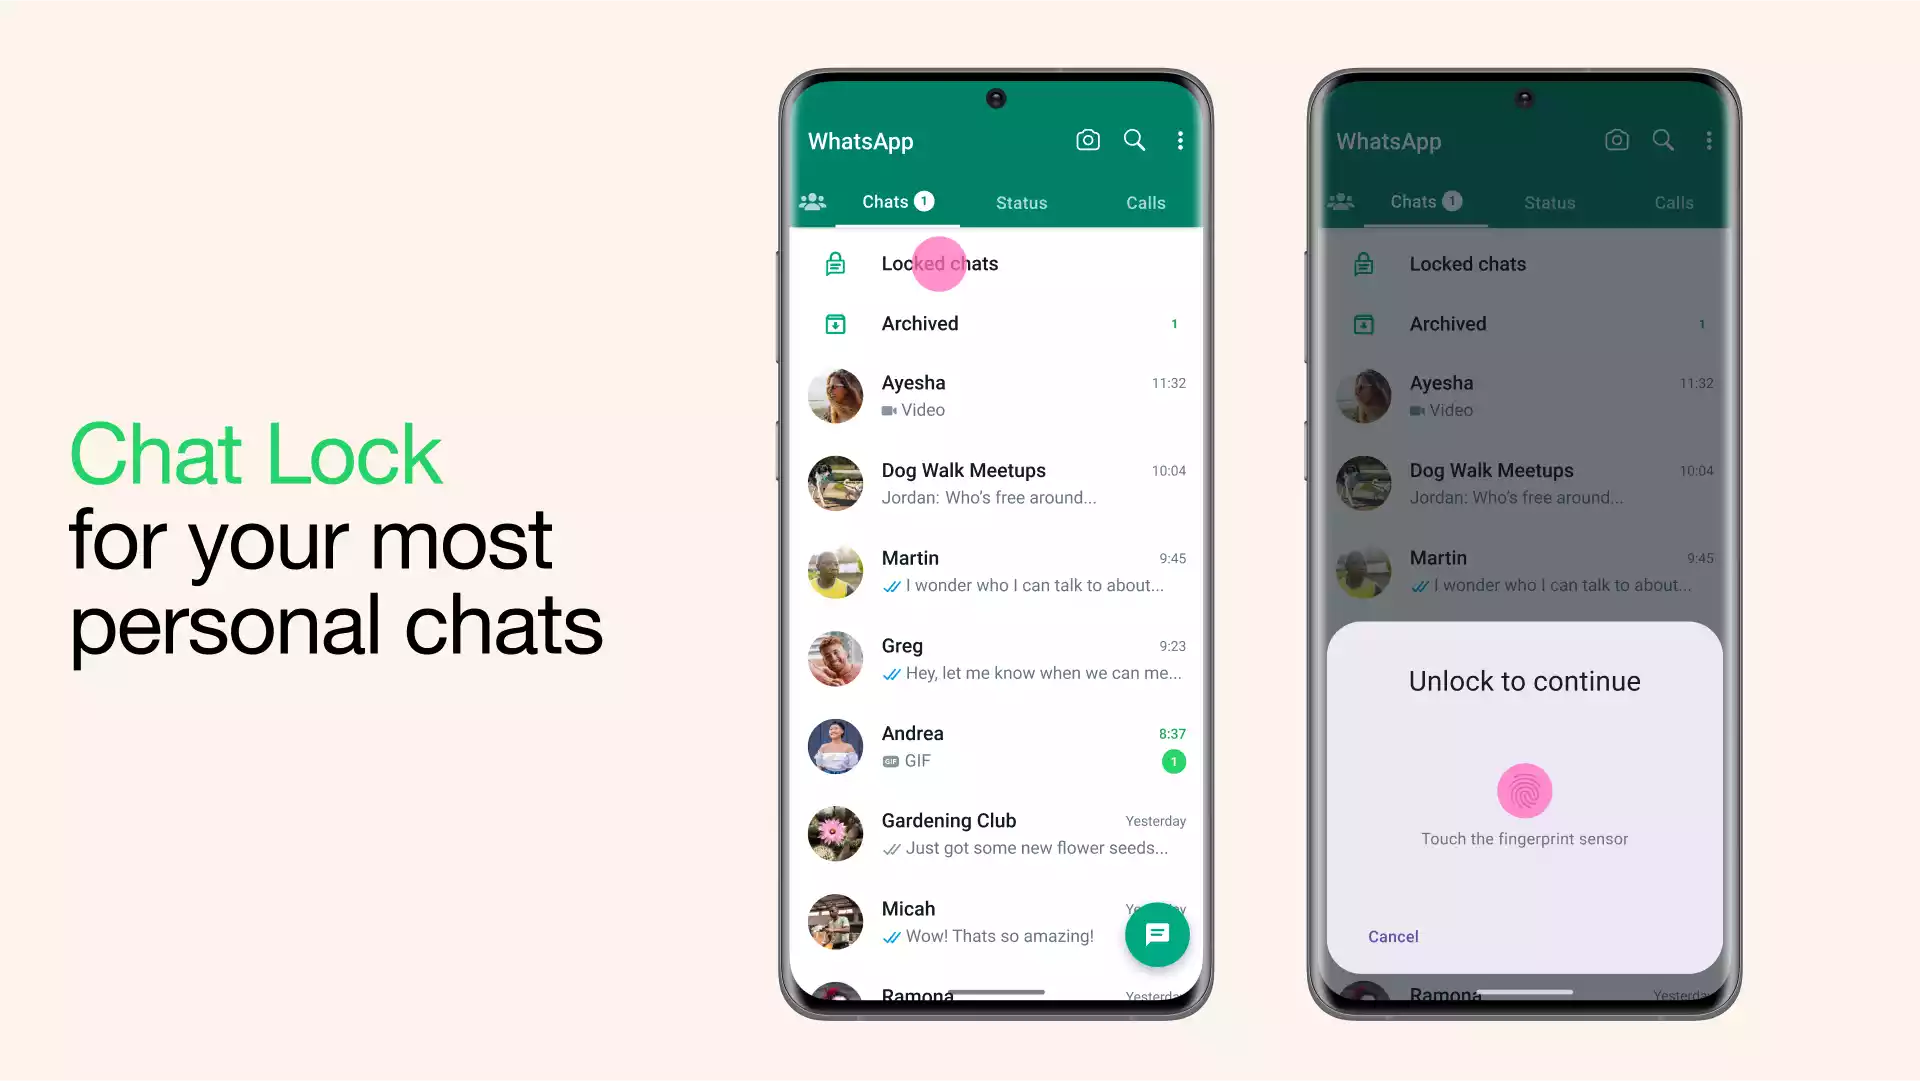Cancel the fingerprint unlock prompt
The image size is (1920, 1081).
[1393, 936]
